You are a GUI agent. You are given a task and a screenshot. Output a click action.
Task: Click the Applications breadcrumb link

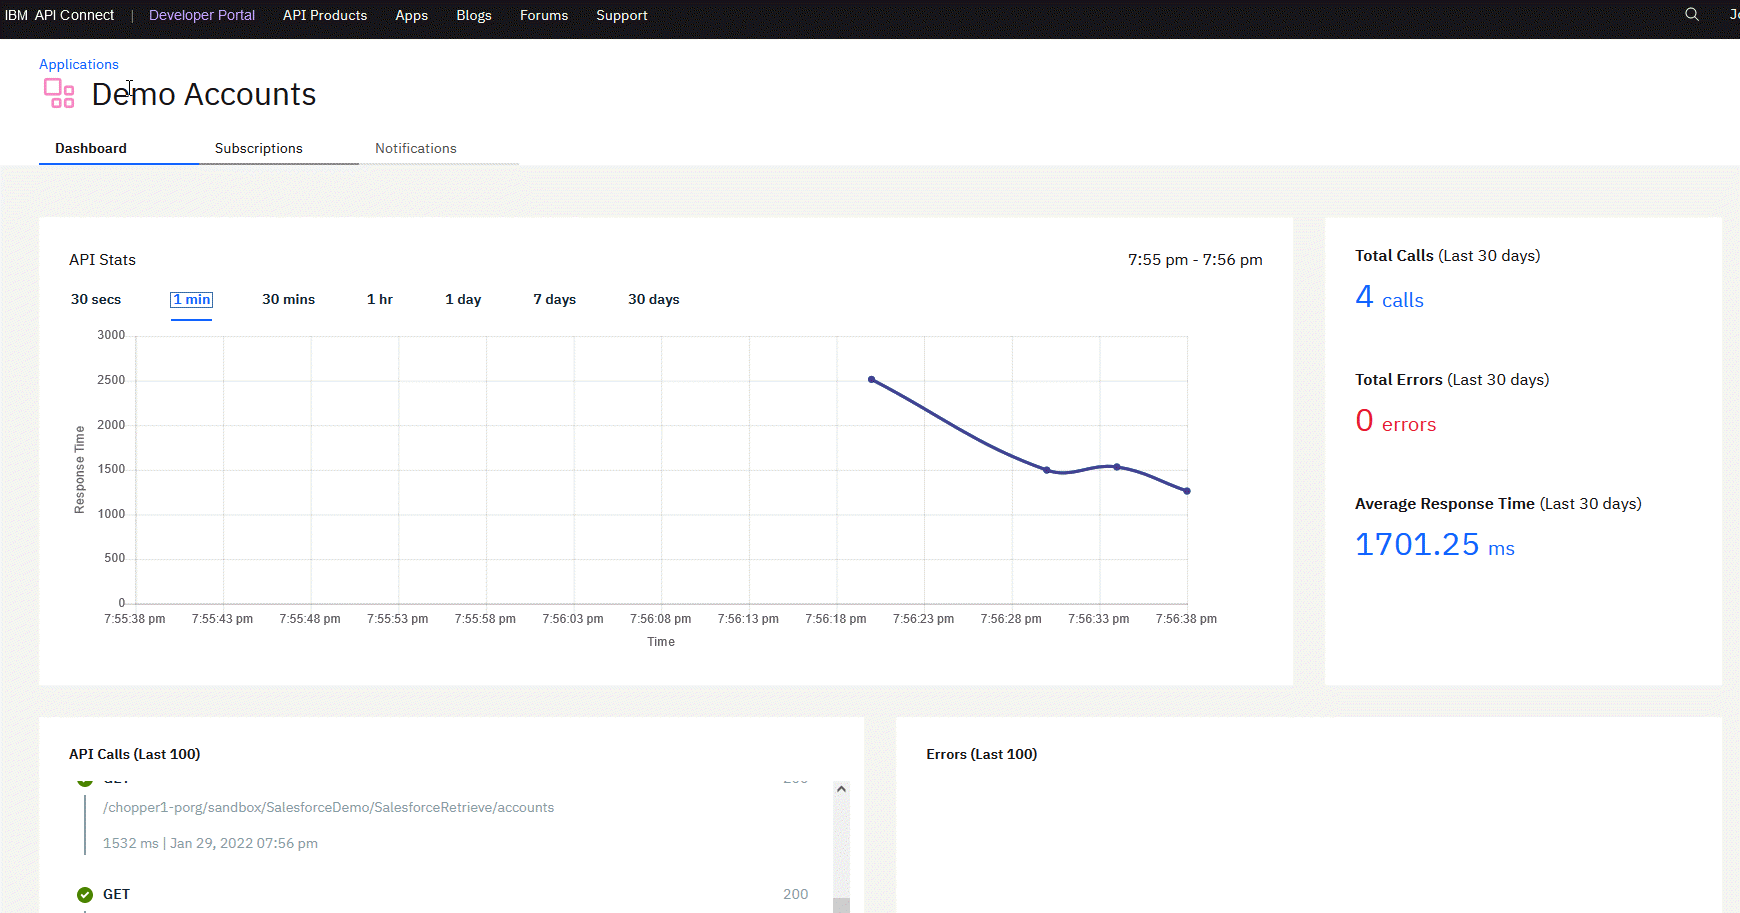pyautogui.click(x=79, y=64)
